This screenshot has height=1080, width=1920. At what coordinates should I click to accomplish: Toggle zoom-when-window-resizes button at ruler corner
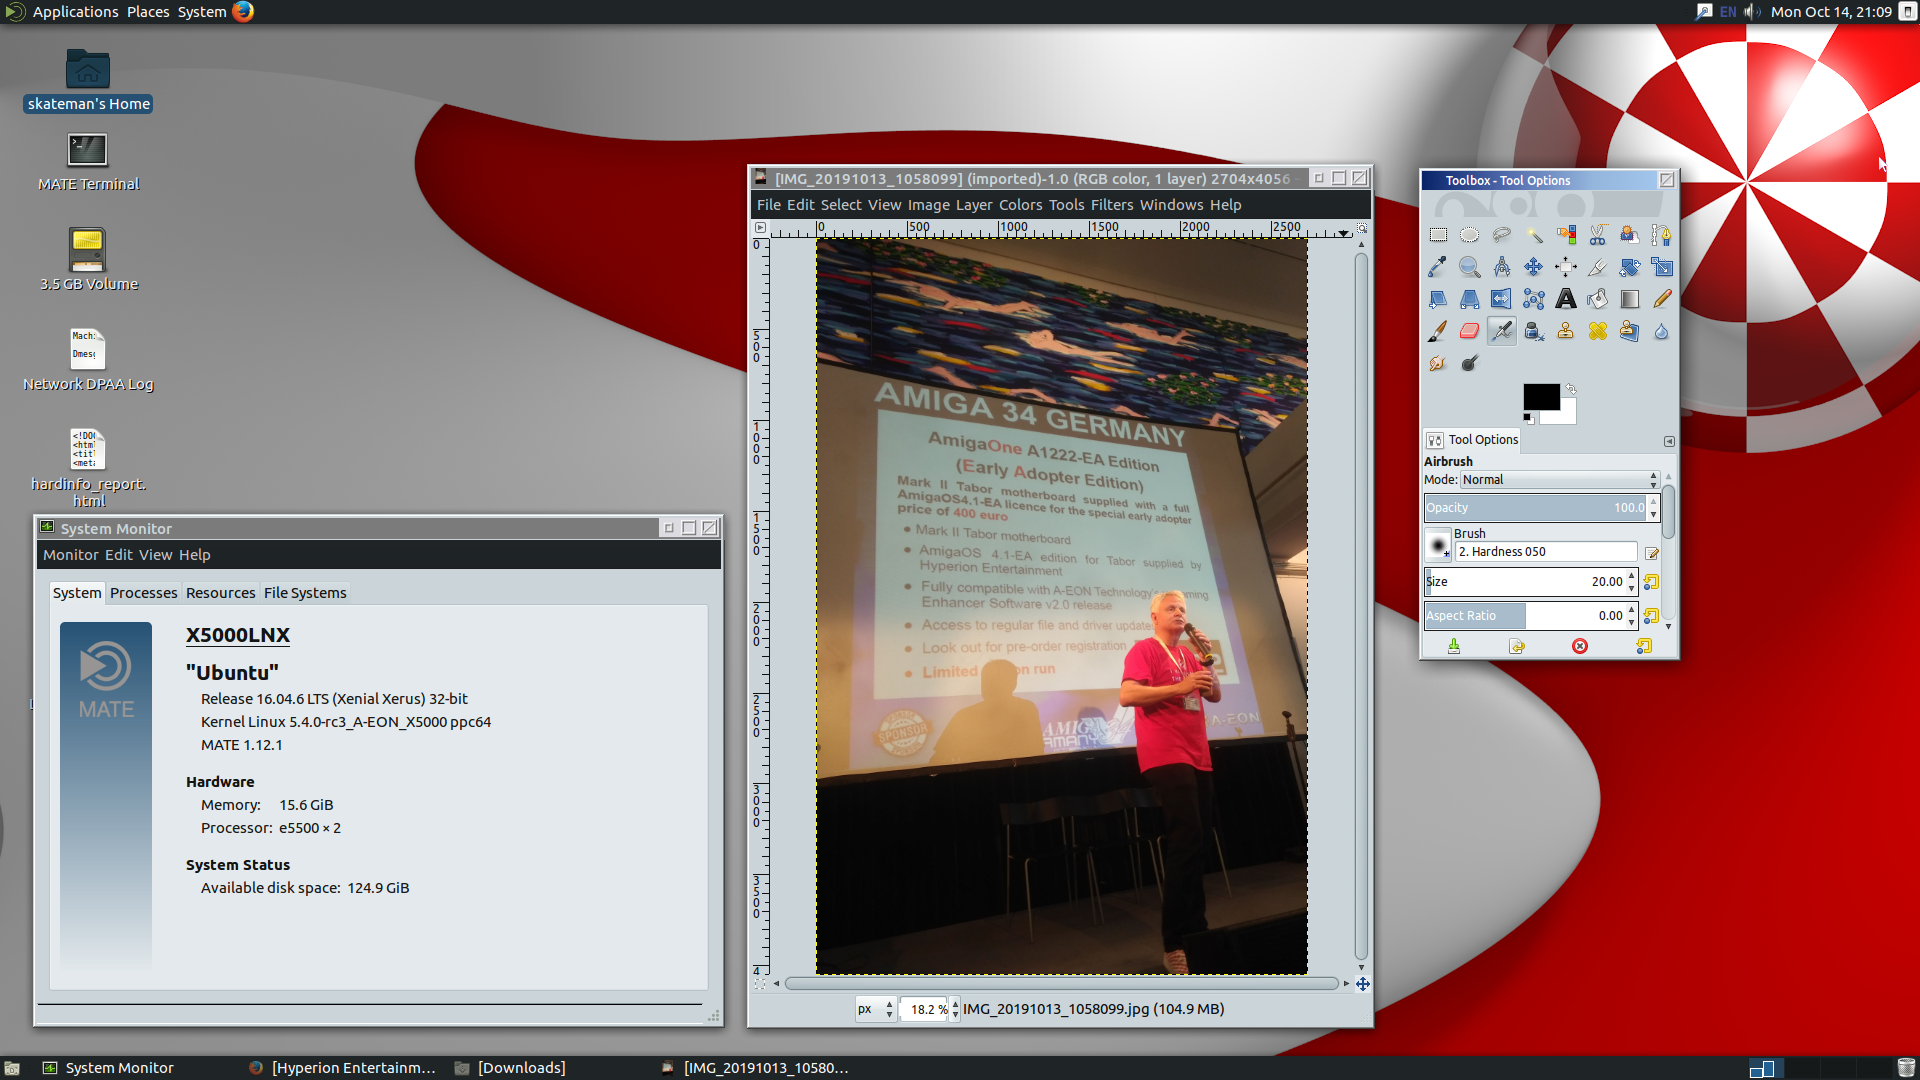point(1362,228)
